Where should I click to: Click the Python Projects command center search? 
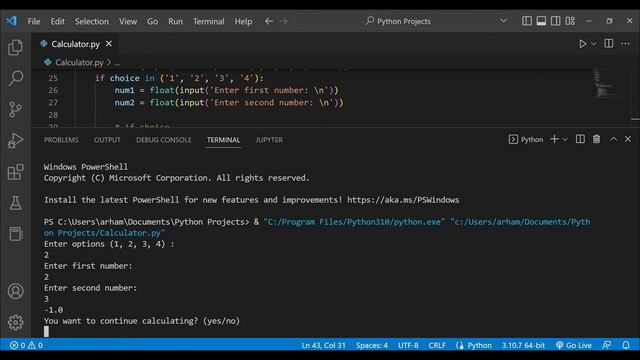coord(398,21)
